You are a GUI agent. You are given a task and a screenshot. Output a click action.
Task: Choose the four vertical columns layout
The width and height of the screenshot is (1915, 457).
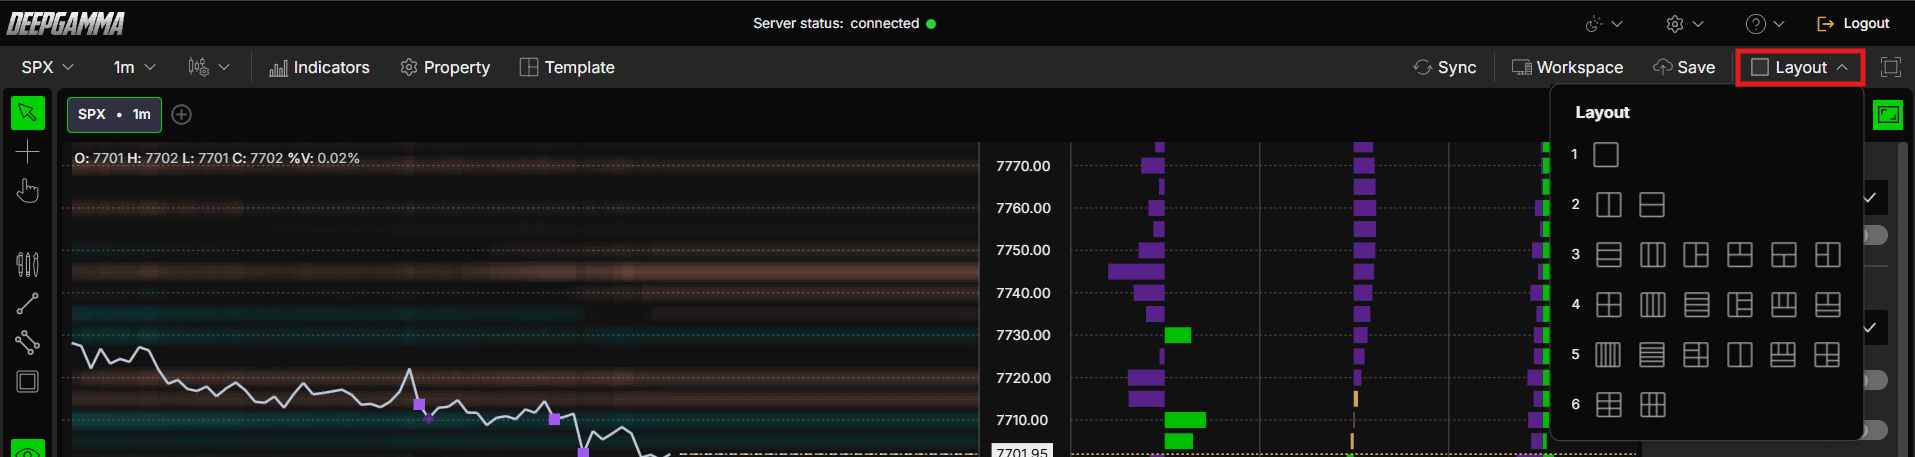pyautogui.click(x=1653, y=305)
